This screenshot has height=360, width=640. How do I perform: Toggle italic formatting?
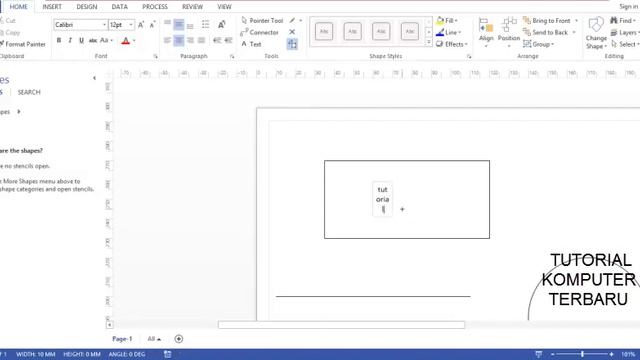pyautogui.click(x=70, y=40)
